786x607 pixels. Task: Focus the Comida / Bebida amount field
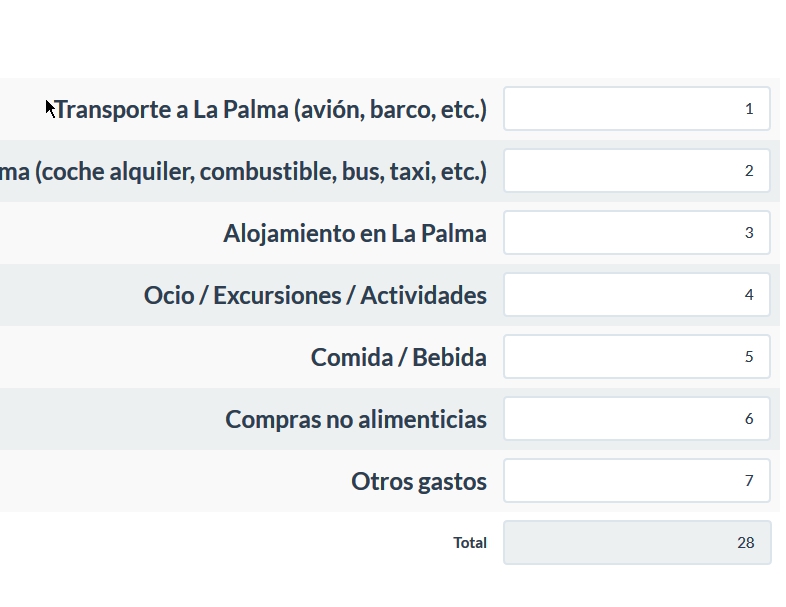pyautogui.click(x=636, y=357)
